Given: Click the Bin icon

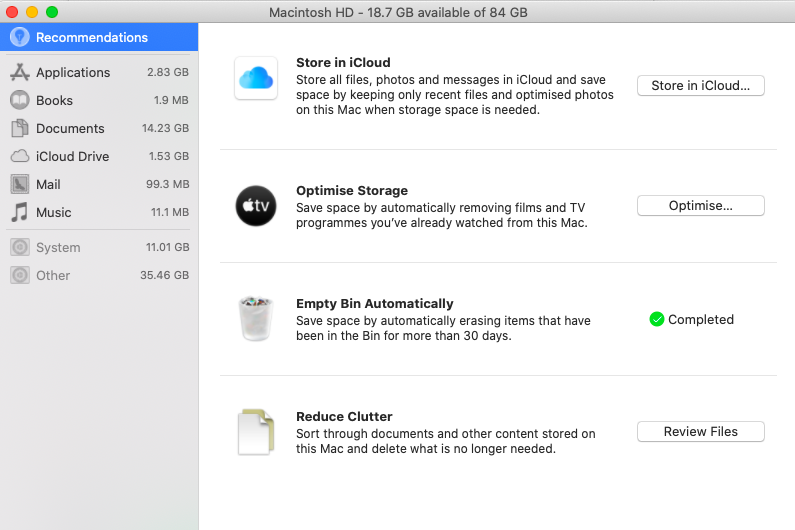Looking at the screenshot, I should [x=255, y=319].
